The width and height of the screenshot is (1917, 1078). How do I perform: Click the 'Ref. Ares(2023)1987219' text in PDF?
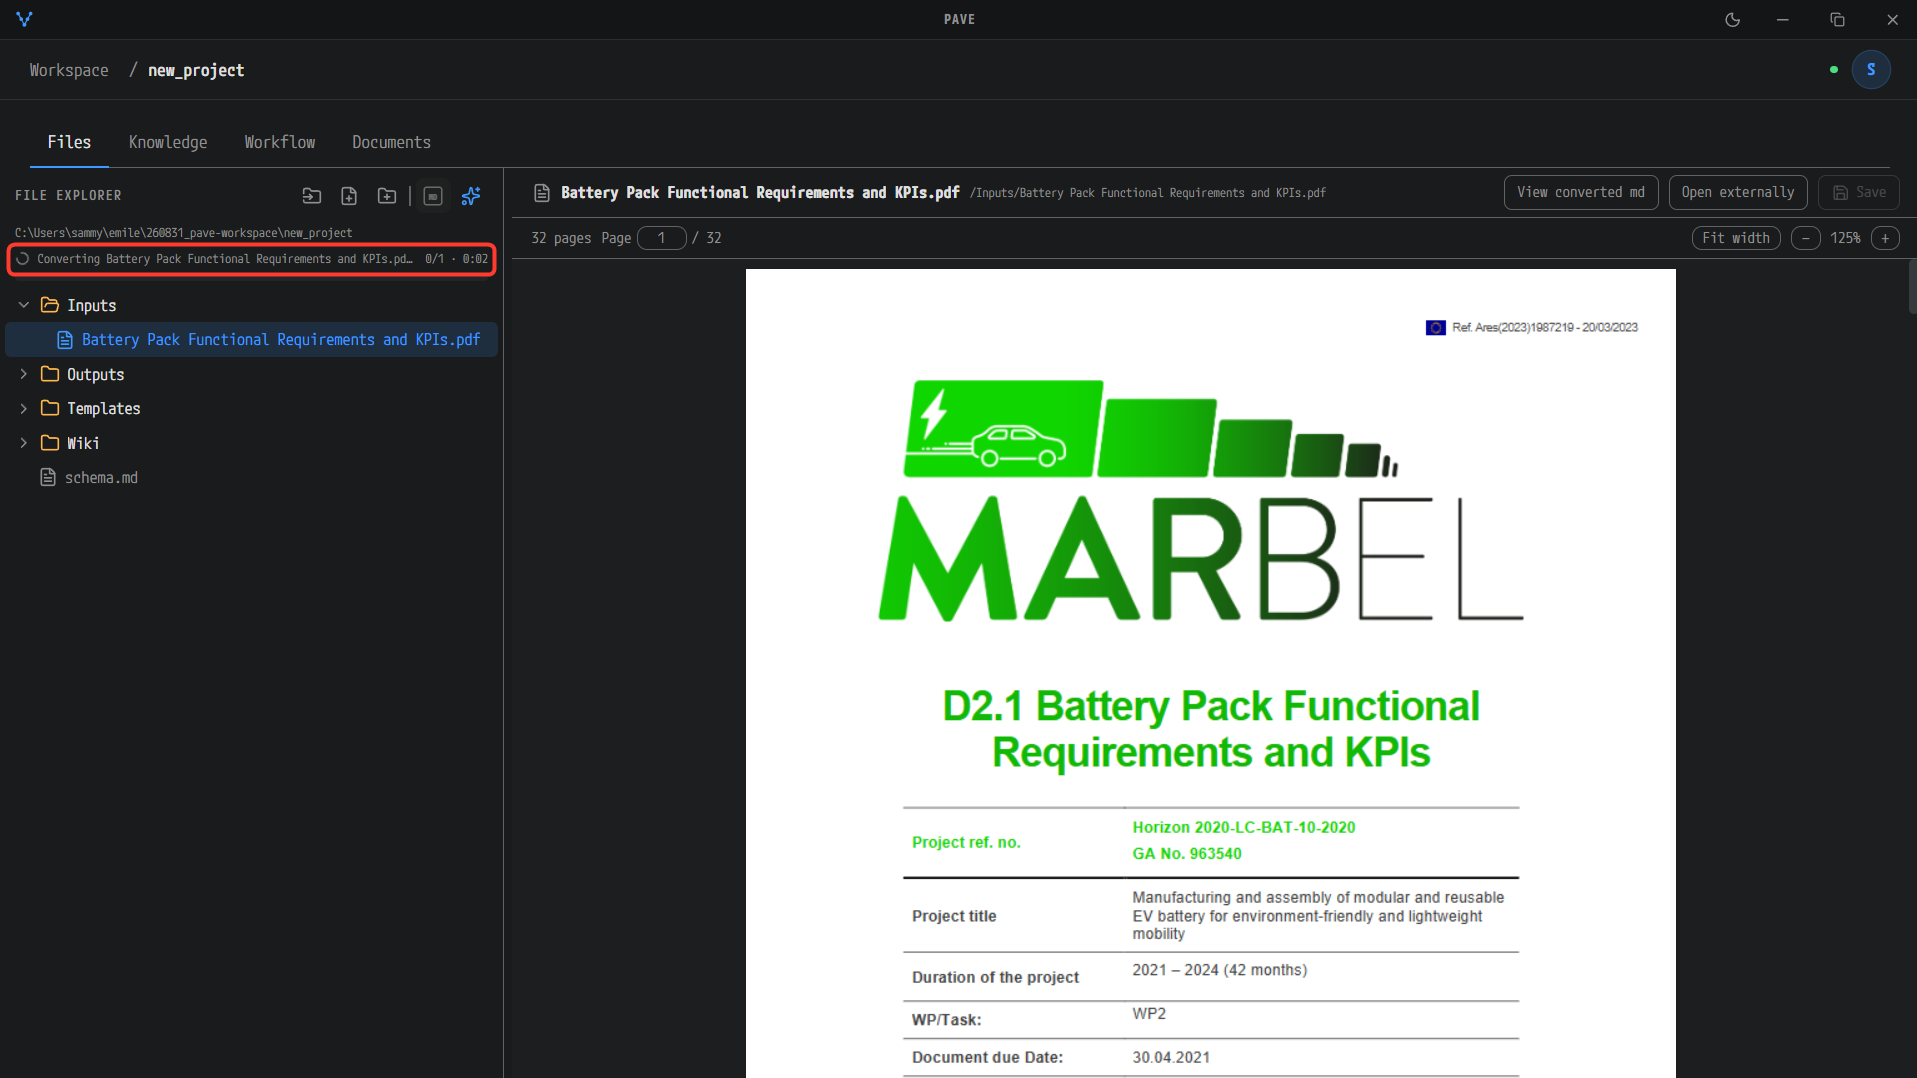click(1544, 327)
